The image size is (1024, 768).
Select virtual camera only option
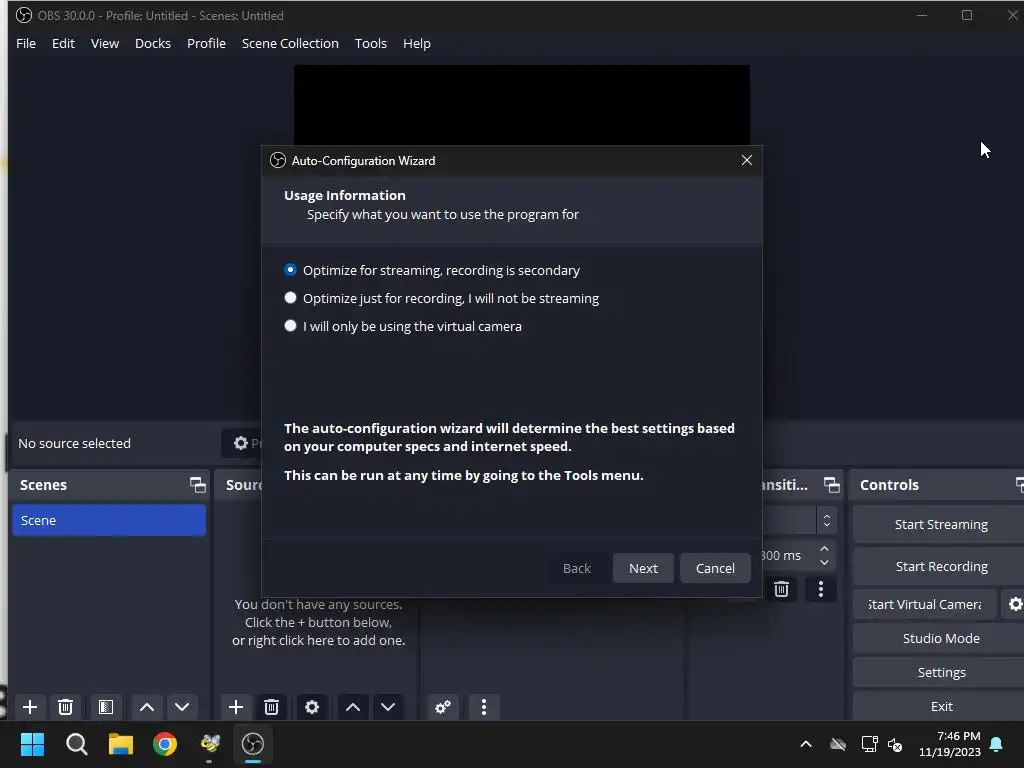coord(403,327)
